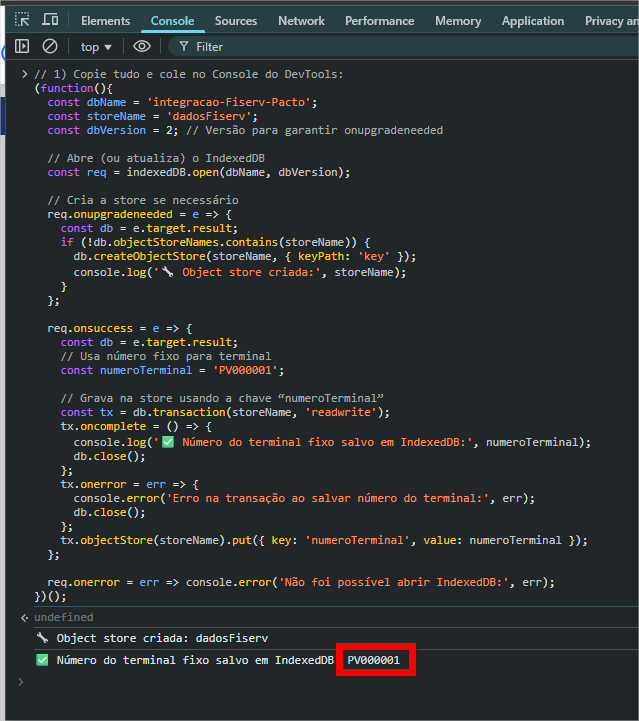Viewport: 639px width, 721px height.
Task: Click the 'undefined' return value line
Action: click(63, 617)
